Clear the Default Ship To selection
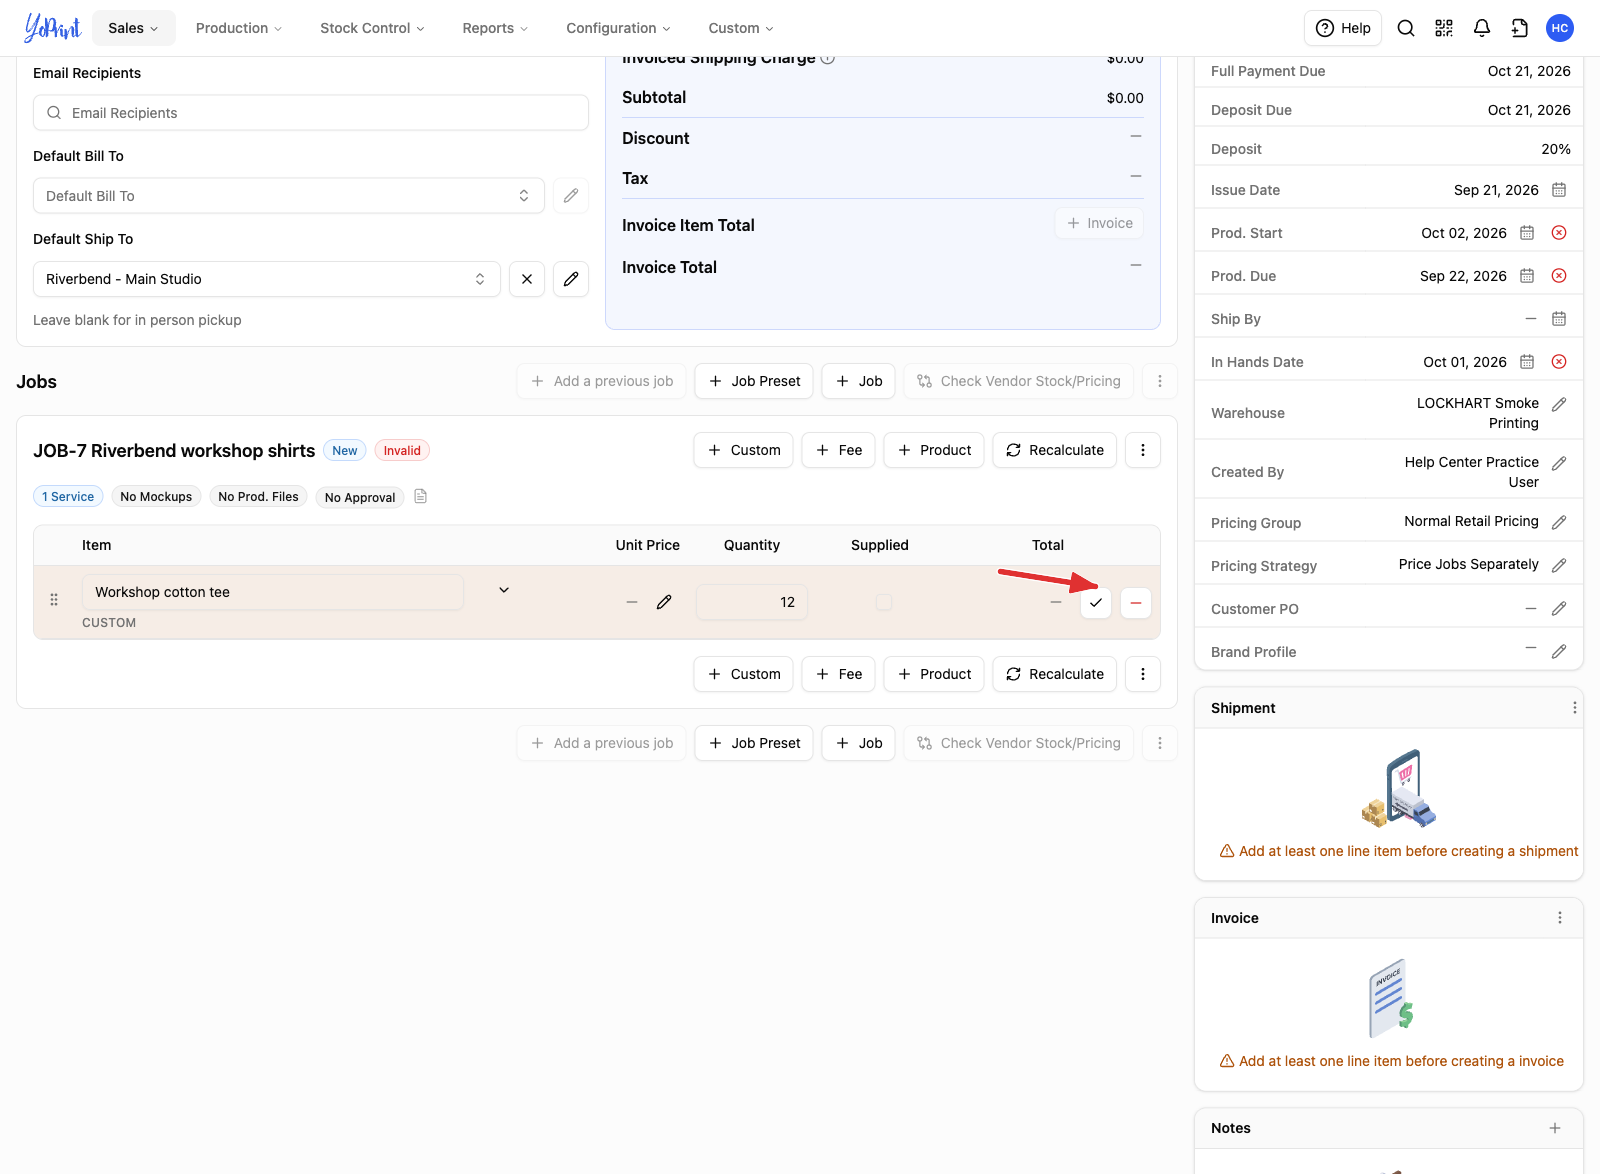 point(527,279)
